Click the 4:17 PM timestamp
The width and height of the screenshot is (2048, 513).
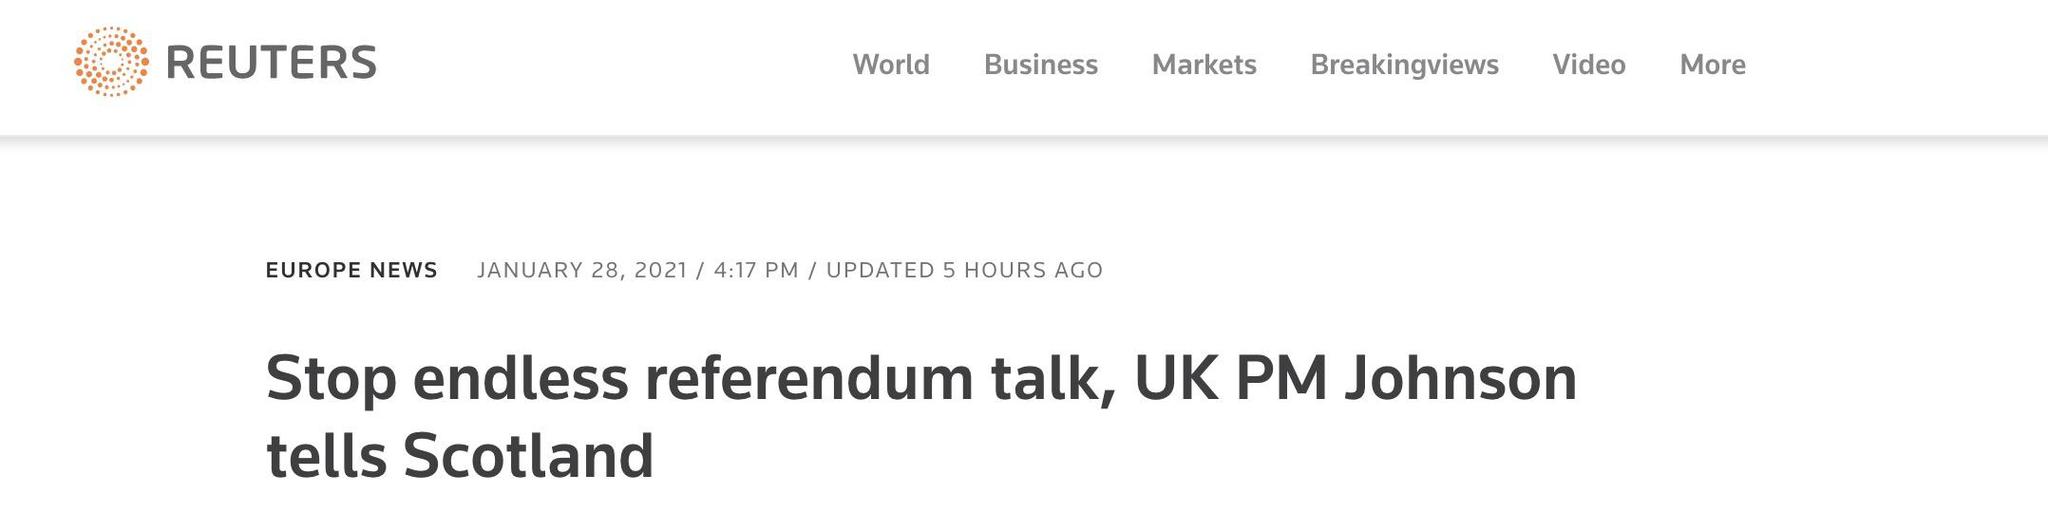click(756, 270)
